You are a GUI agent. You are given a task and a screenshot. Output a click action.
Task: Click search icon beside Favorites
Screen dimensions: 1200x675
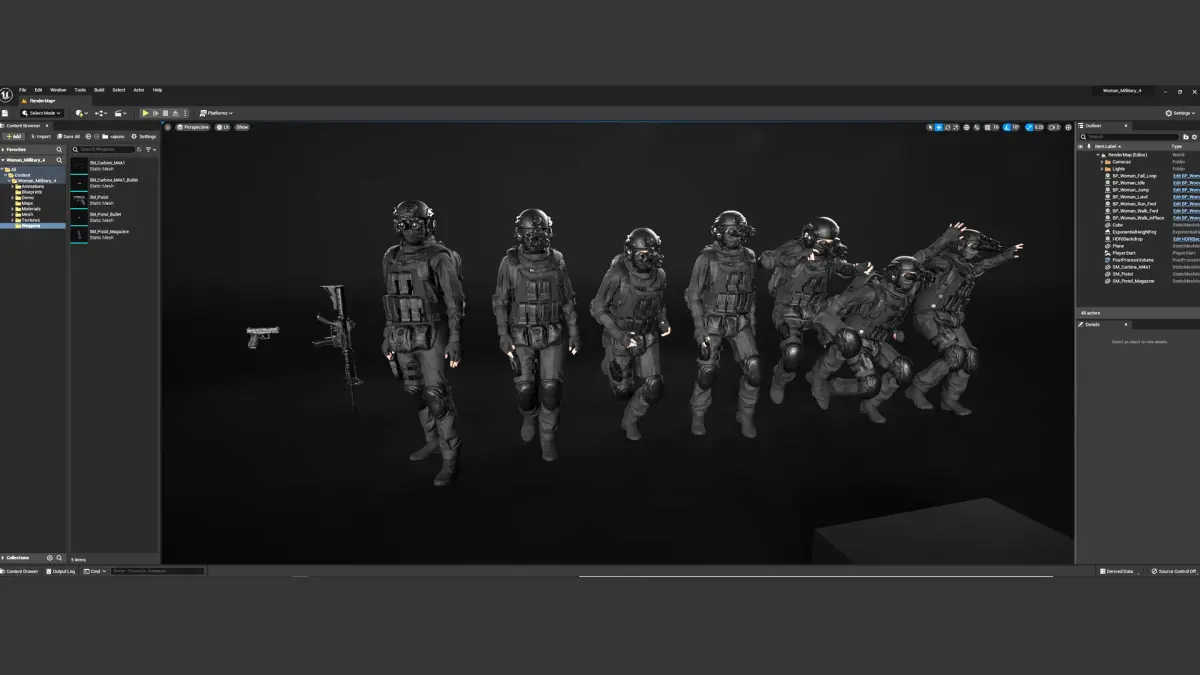[x=59, y=149]
